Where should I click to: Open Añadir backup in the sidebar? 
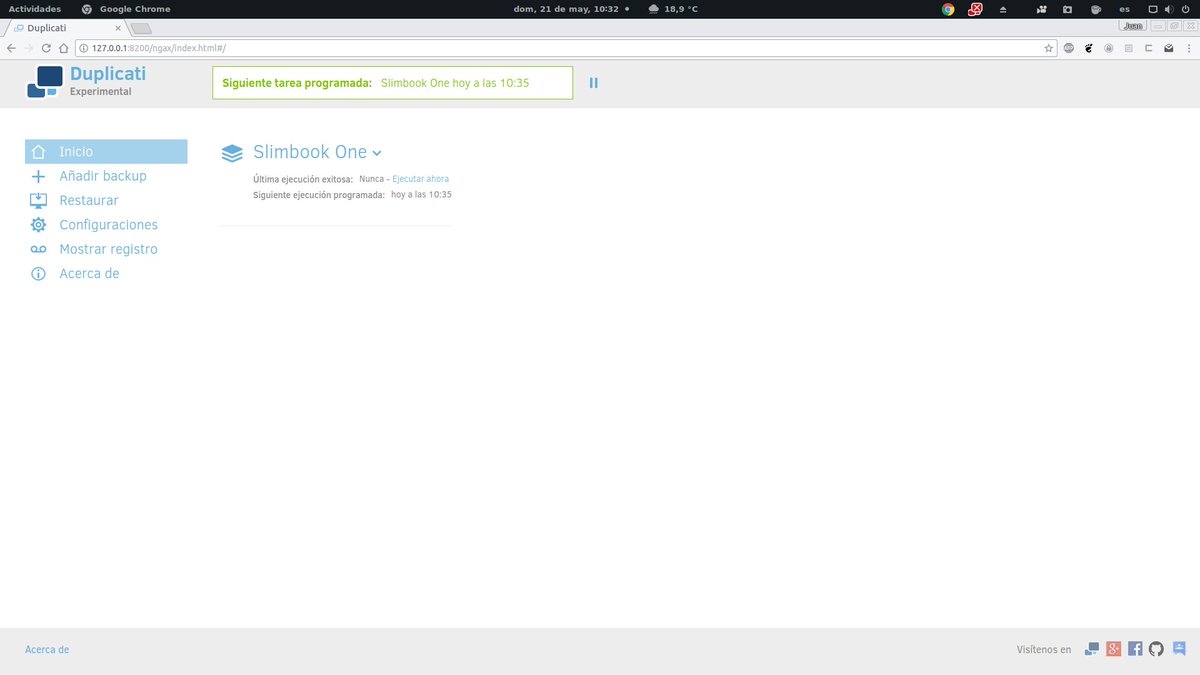[x=103, y=176]
